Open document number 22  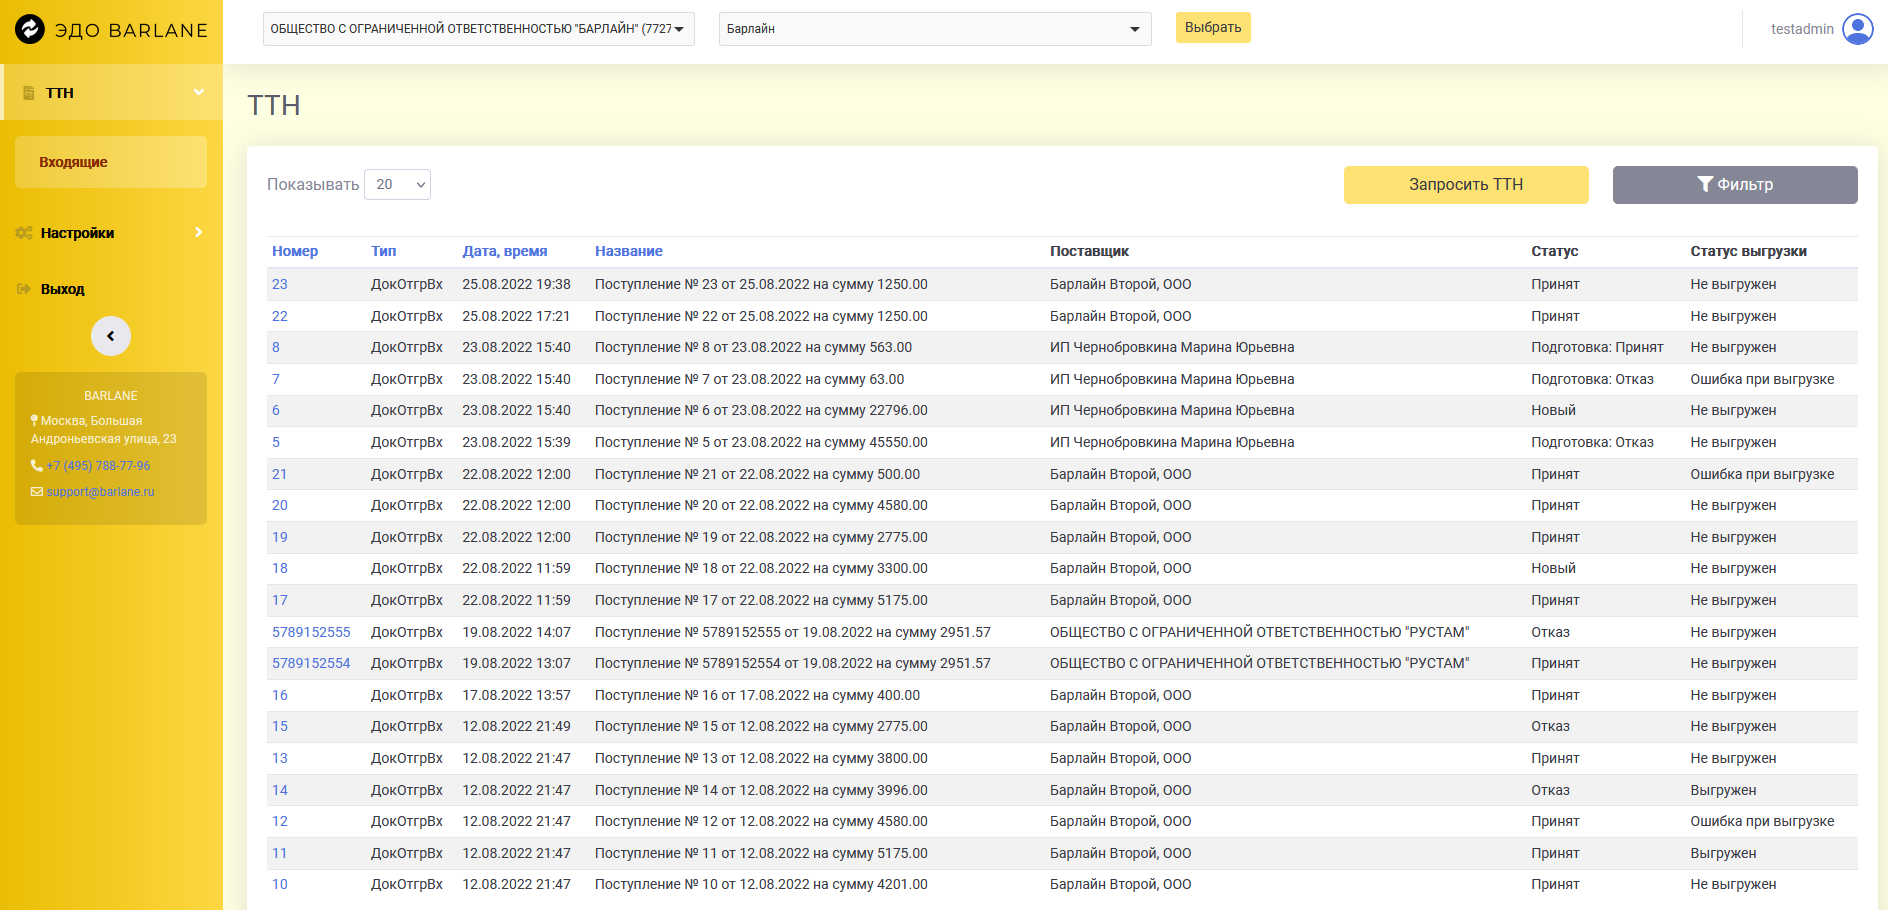click(280, 316)
